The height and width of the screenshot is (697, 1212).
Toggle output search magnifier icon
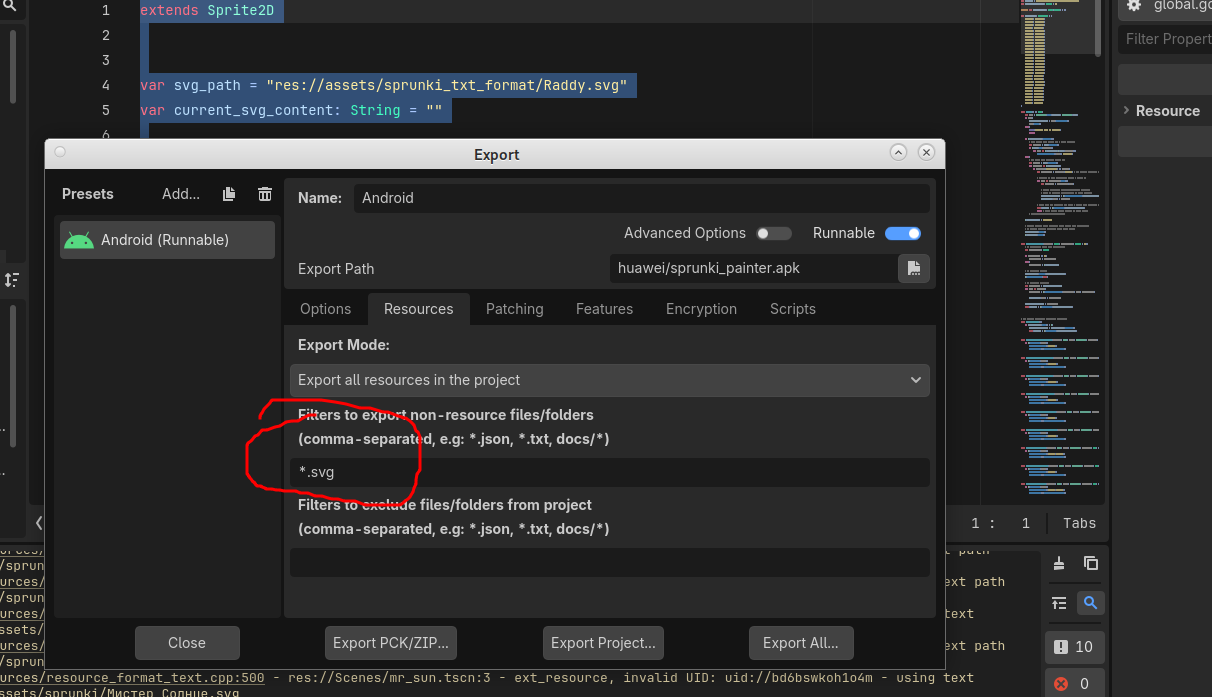[x=1090, y=602]
